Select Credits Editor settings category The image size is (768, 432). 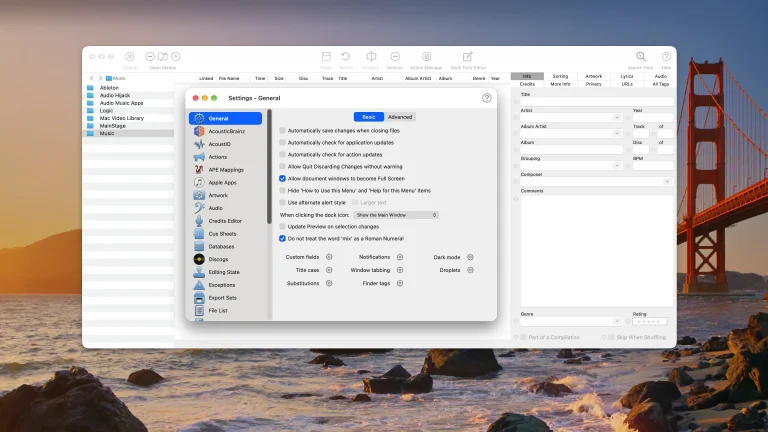click(225, 221)
